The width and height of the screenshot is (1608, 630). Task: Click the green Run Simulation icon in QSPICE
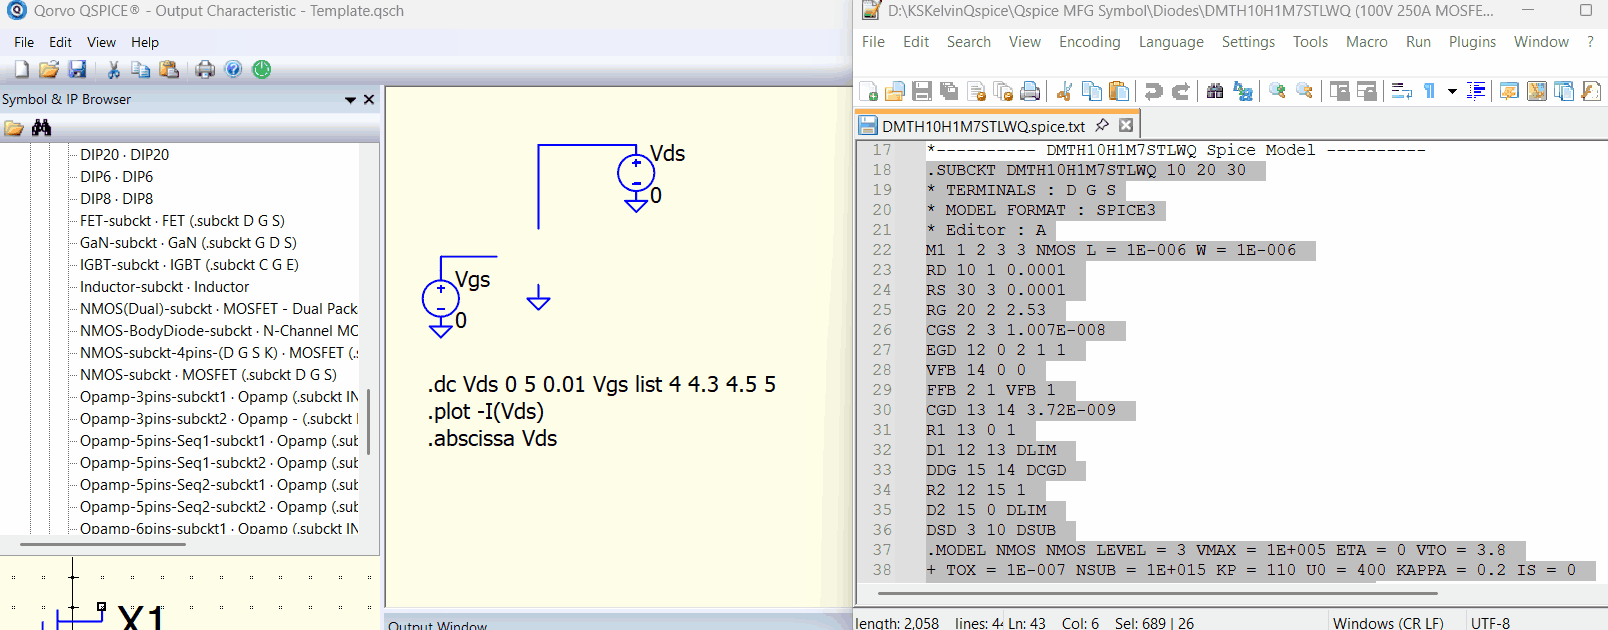(x=262, y=69)
